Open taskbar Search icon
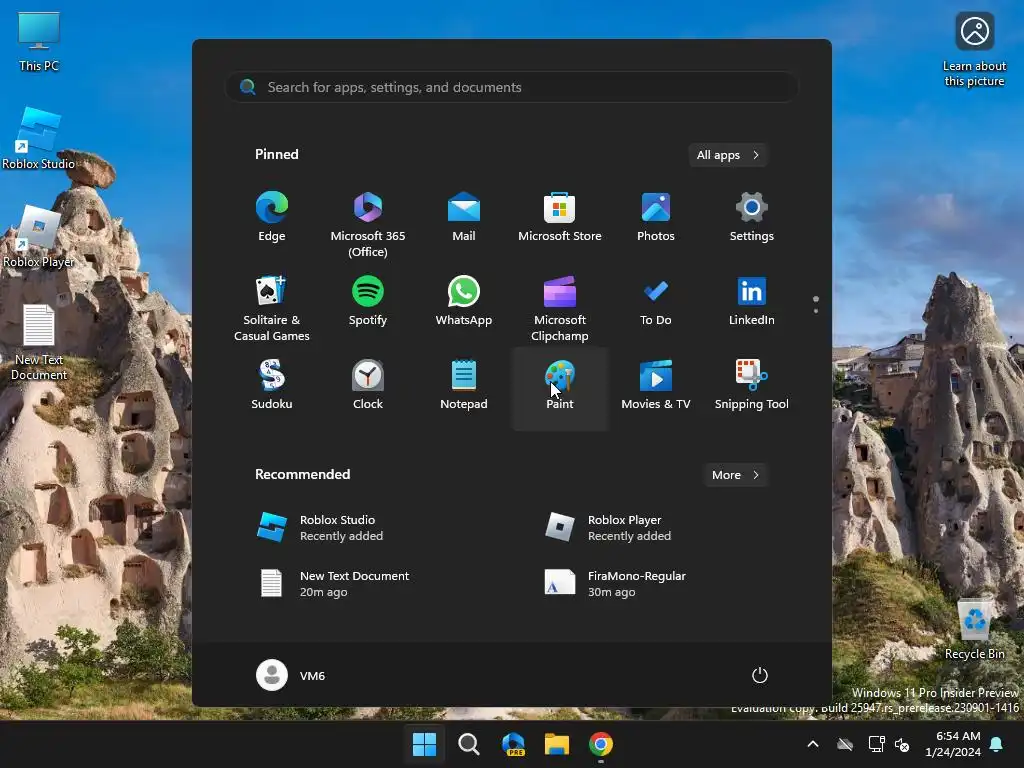 (468, 744)
